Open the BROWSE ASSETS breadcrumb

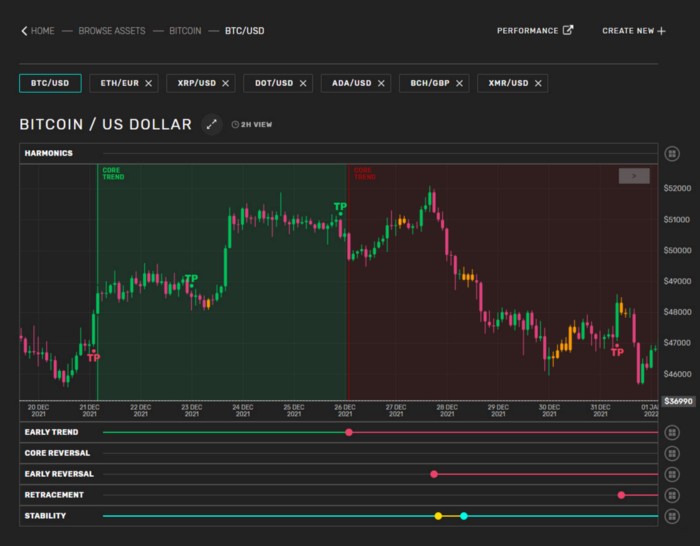112,31
